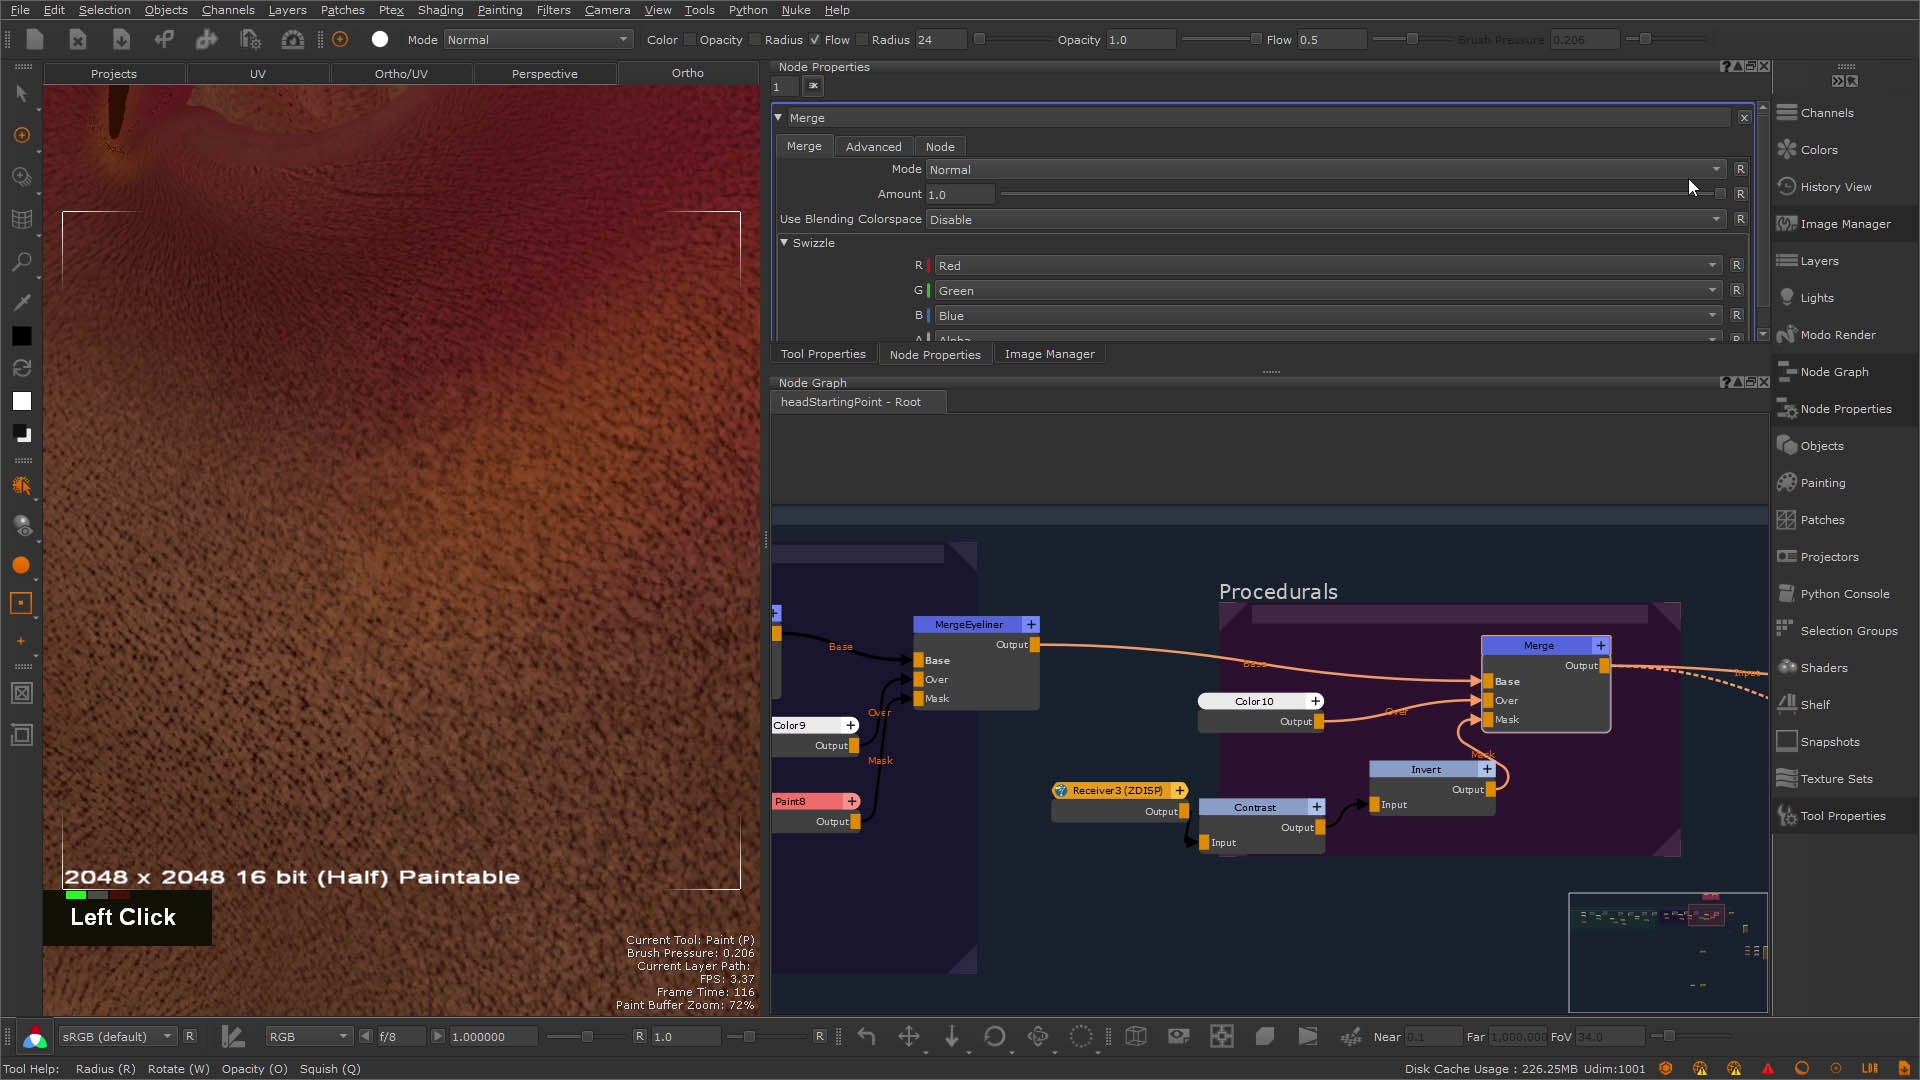Reset the Amount property with its R button
This screenshot has height=1080, width=1920.
pyautogui.click(x=1740, y=194)
